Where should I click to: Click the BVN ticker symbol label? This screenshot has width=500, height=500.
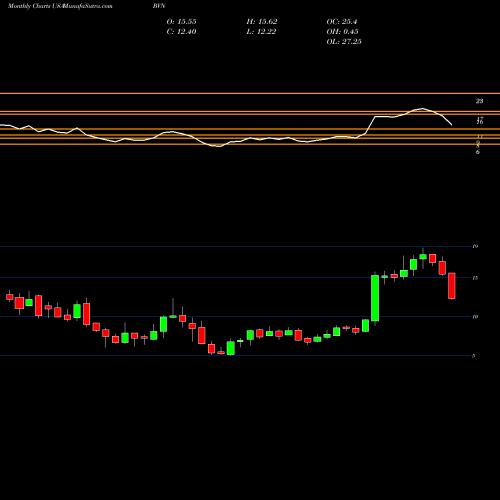(159, 6)
